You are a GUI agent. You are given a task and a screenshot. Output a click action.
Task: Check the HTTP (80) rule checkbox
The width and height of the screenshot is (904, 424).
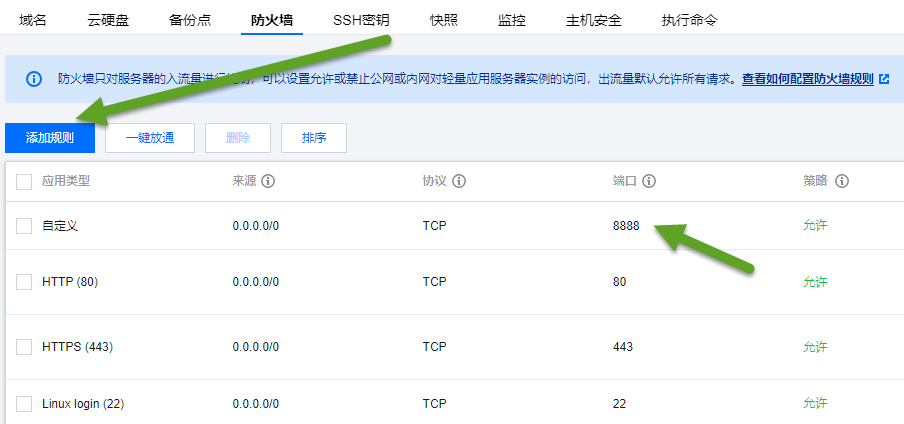(24, 282)
